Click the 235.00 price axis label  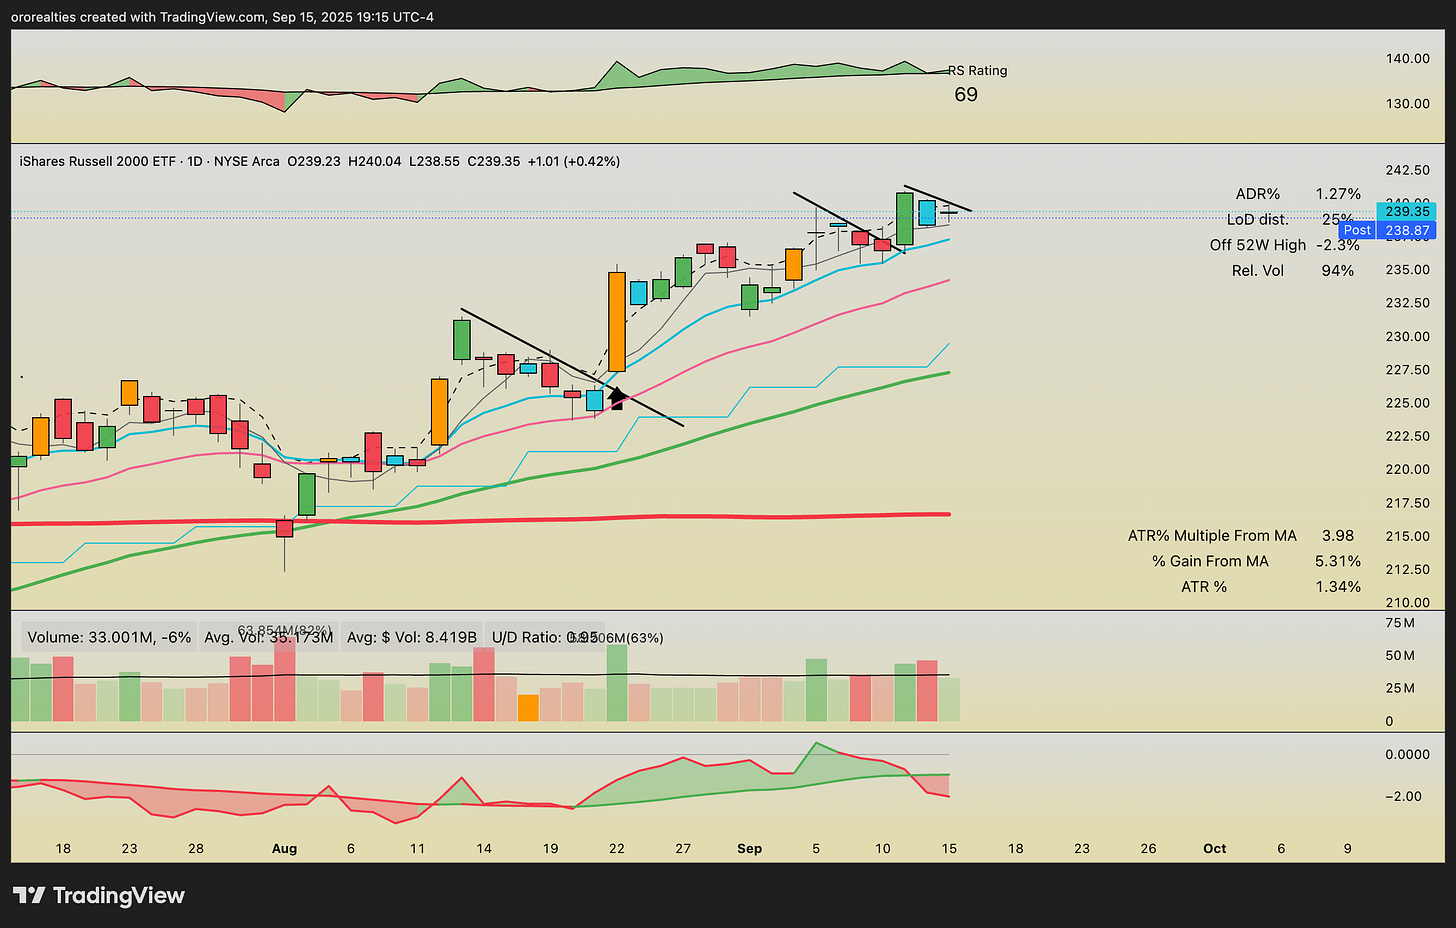click(1408, 270)
